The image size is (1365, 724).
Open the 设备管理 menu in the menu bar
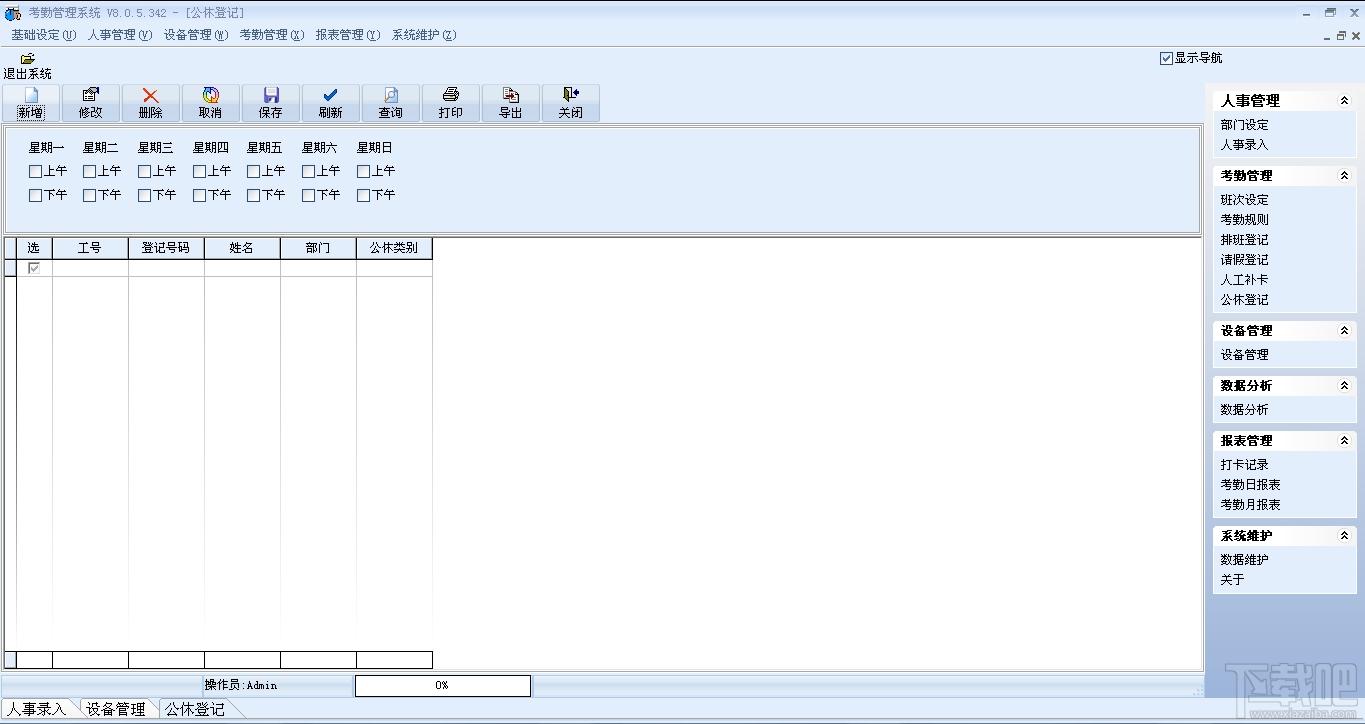click(196, 35)
